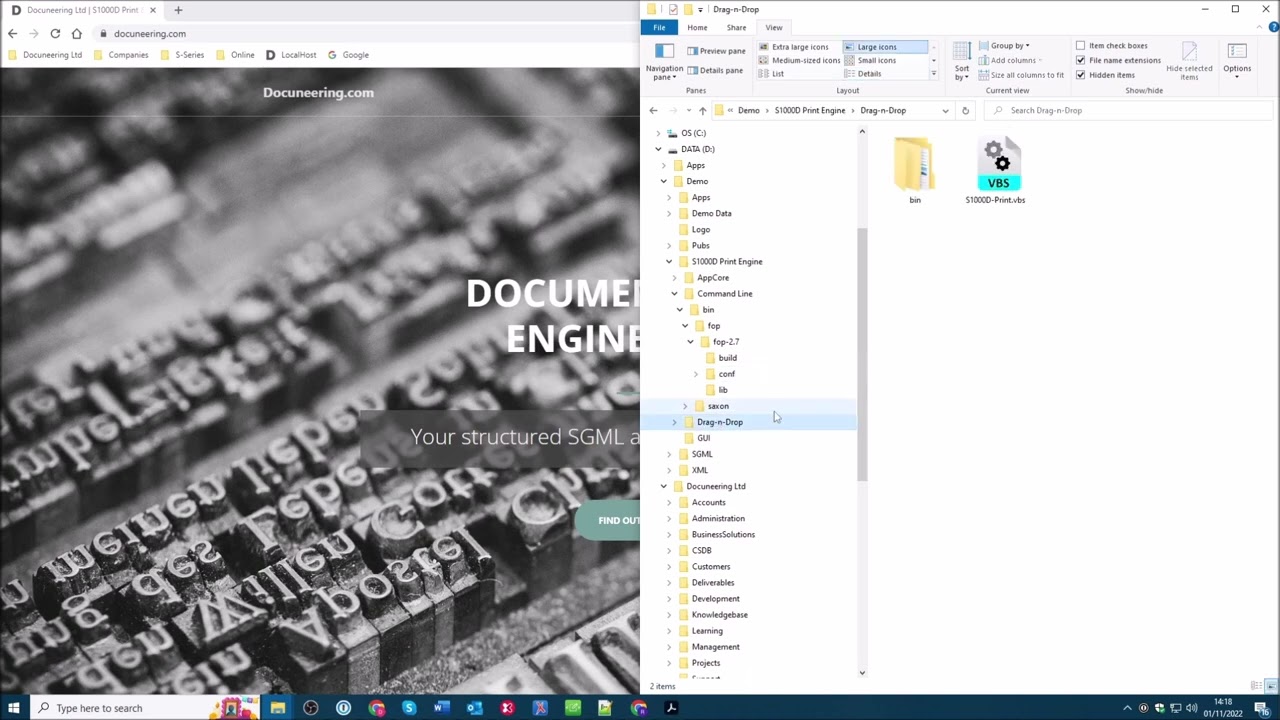The height and width of the screenshot is (720, 1280).
Task: Switch layout to Extra large icons
Action: click(794, 47)
